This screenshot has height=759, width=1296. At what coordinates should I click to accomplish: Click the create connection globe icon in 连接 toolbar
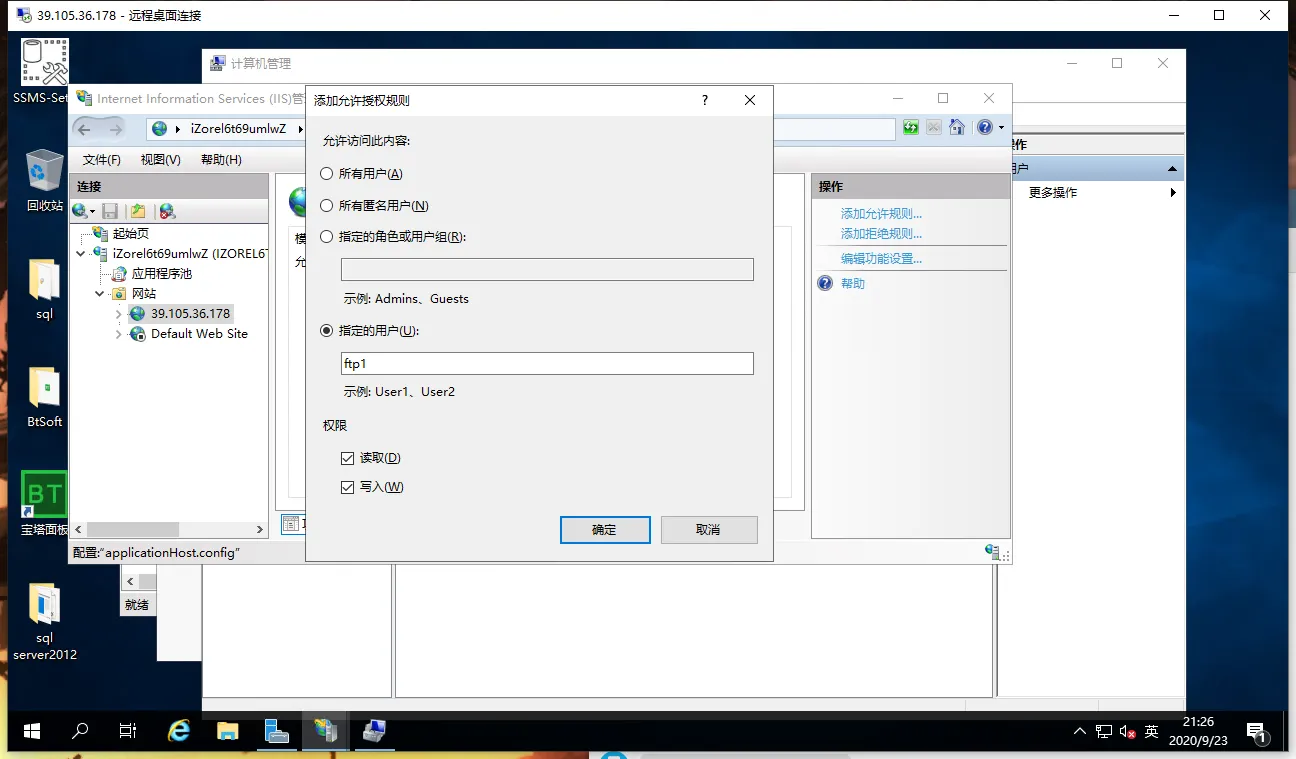(x=80, y=211)
